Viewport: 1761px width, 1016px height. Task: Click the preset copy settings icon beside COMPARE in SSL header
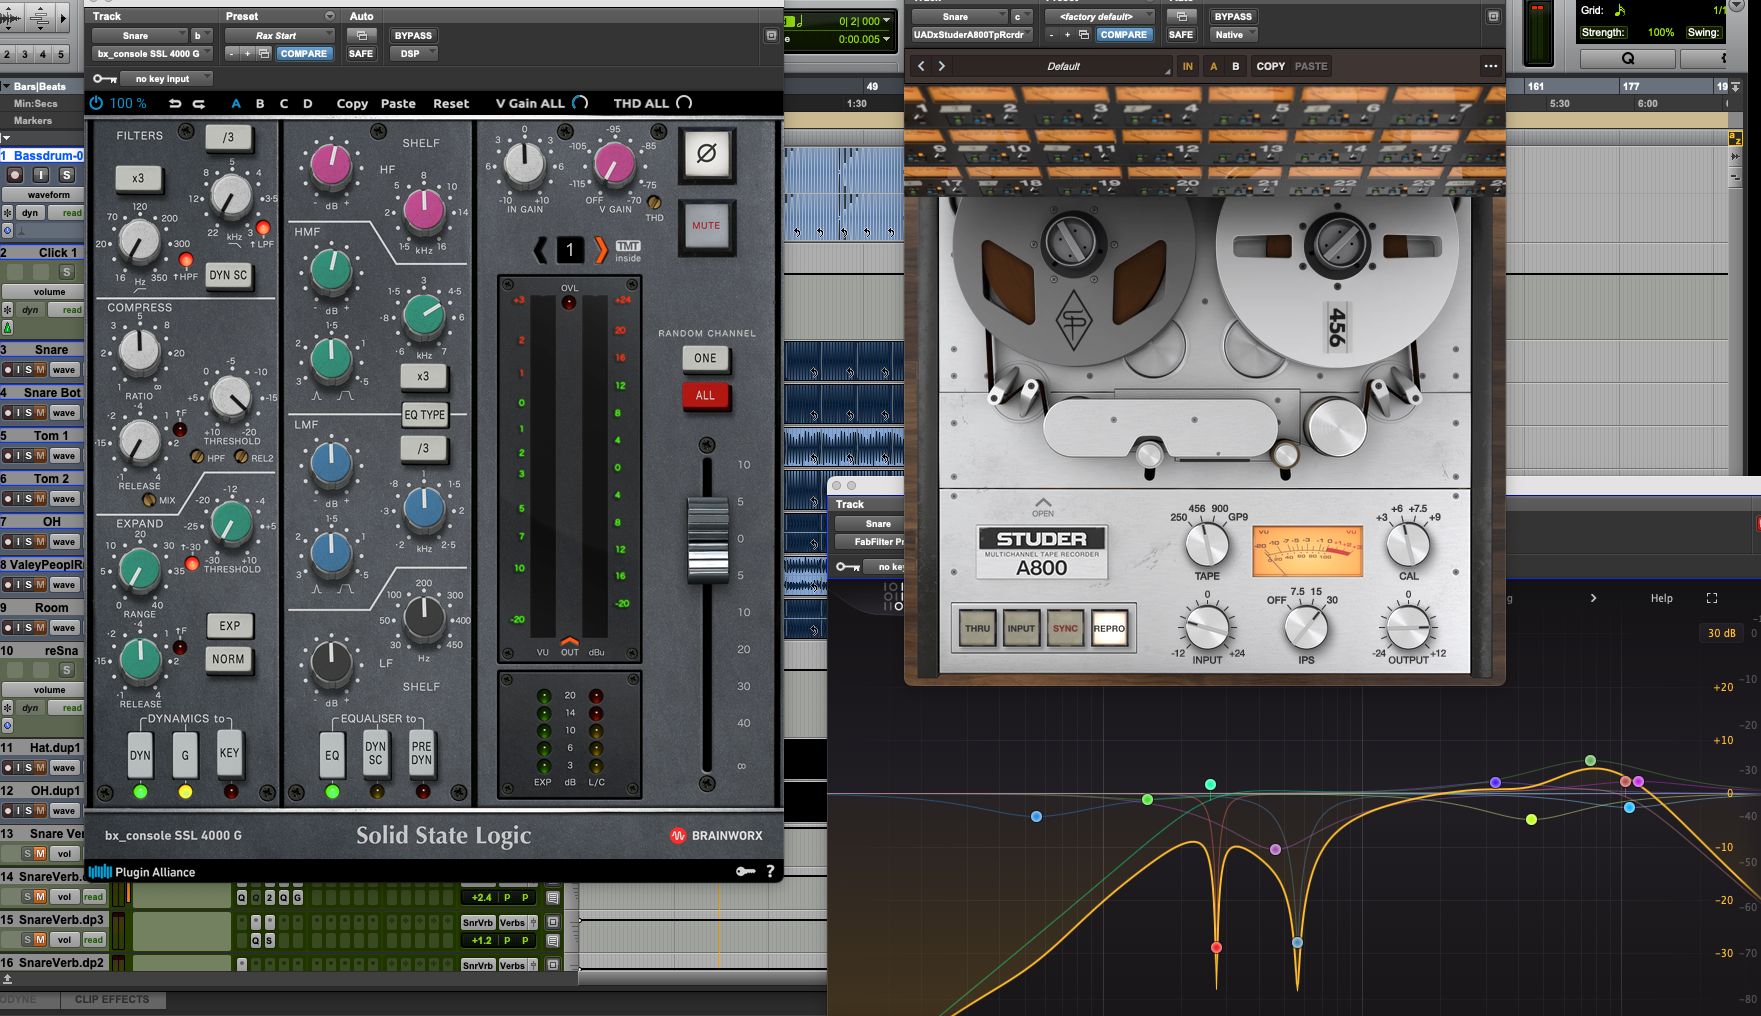[x=264, y=54]
